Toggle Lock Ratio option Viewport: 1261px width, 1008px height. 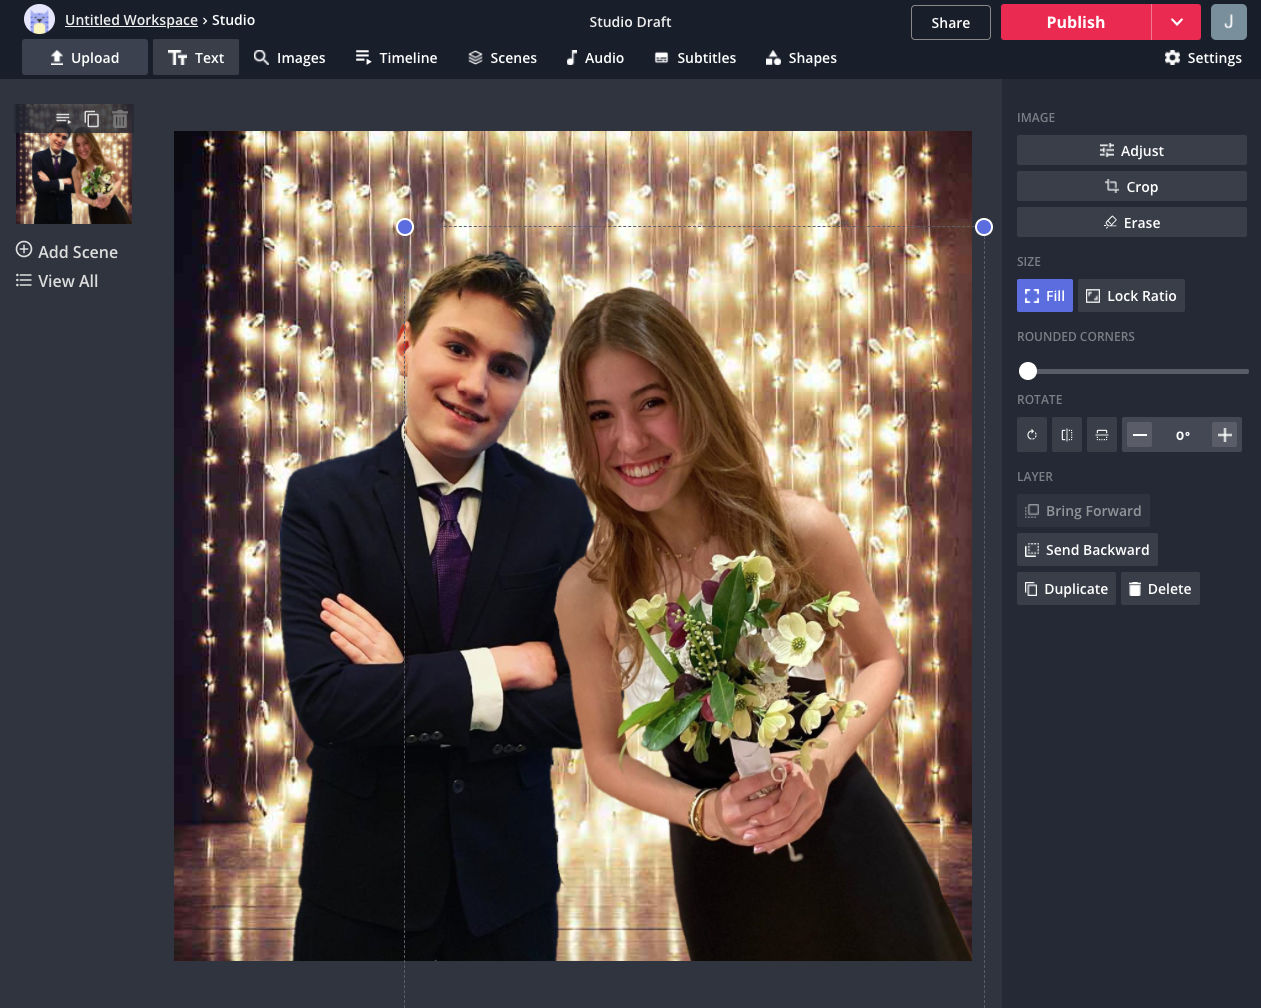[1131, 296]
